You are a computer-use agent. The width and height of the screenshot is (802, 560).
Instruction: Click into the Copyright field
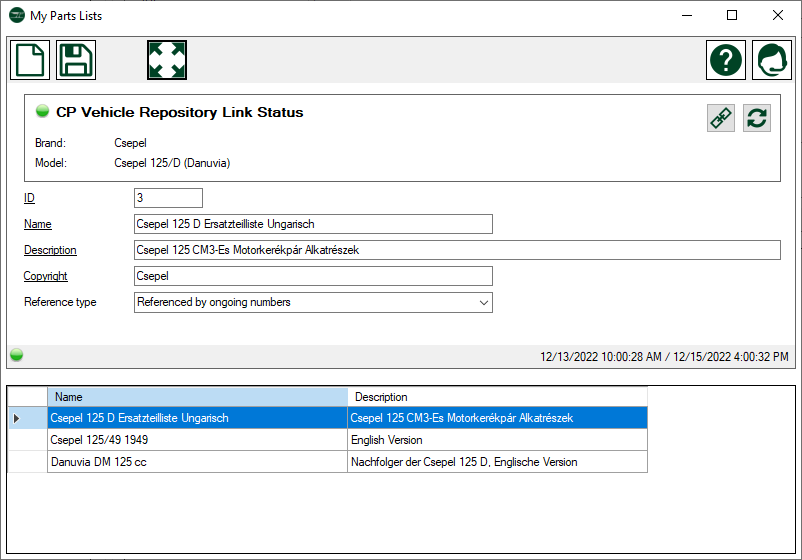click(313, 276)
